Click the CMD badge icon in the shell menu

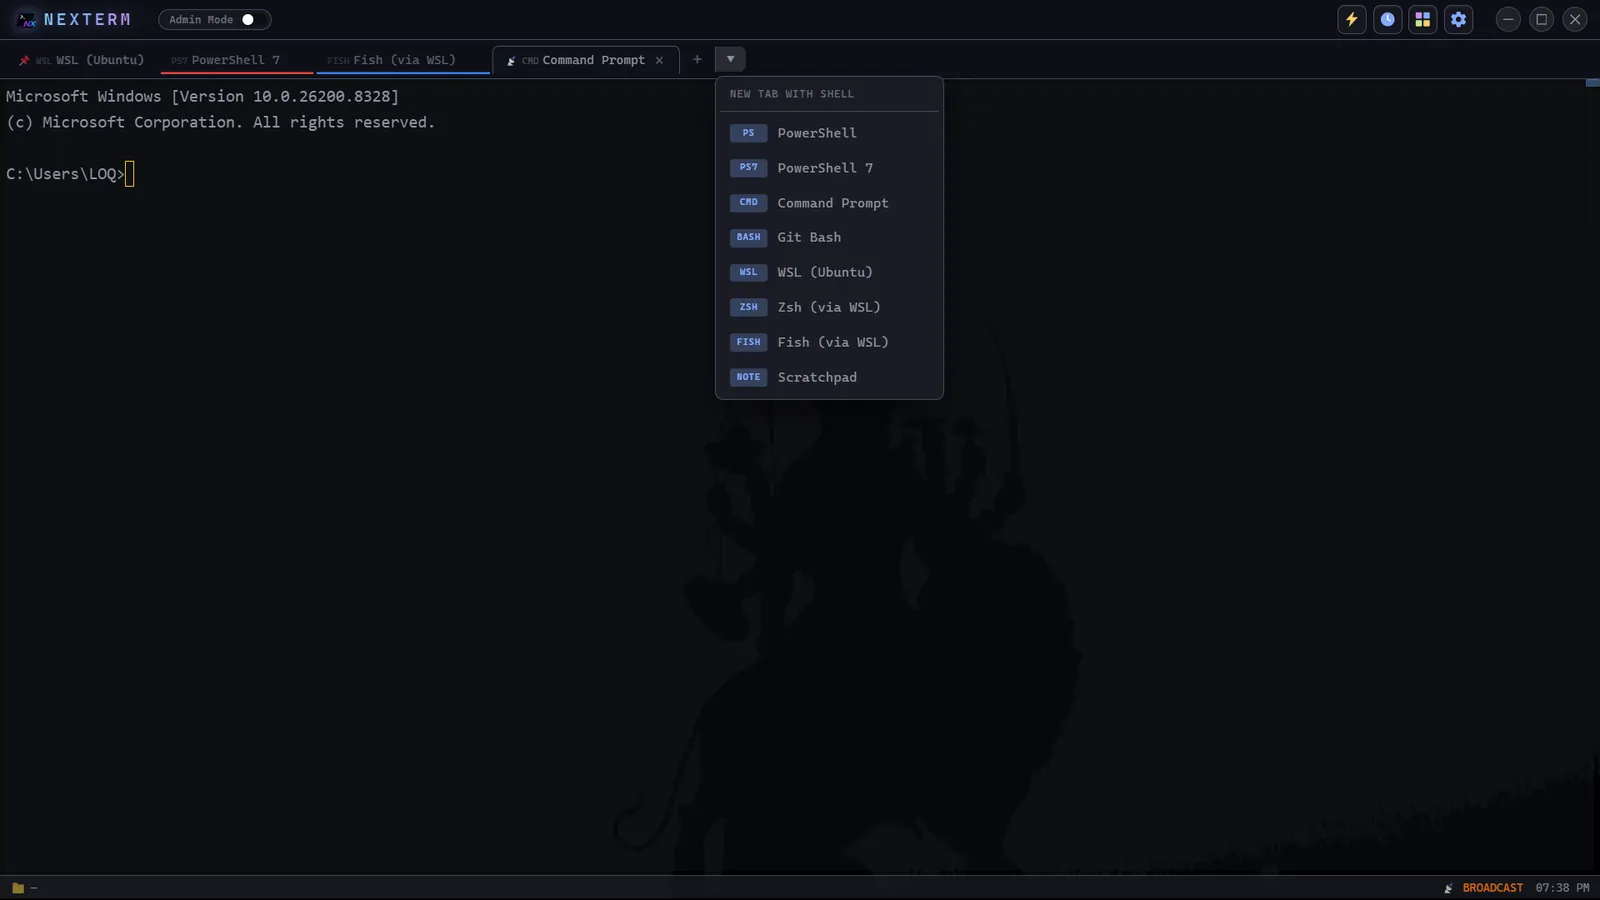click(748, 203)
